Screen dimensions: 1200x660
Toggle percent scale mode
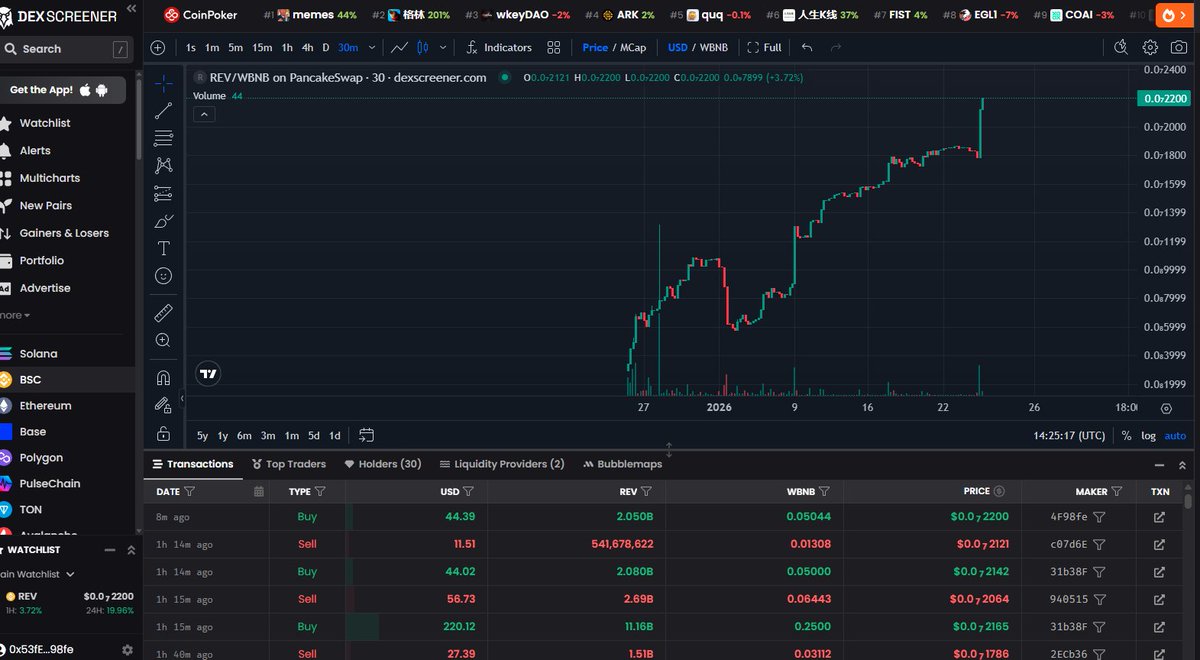click(x=1126, y=435)
